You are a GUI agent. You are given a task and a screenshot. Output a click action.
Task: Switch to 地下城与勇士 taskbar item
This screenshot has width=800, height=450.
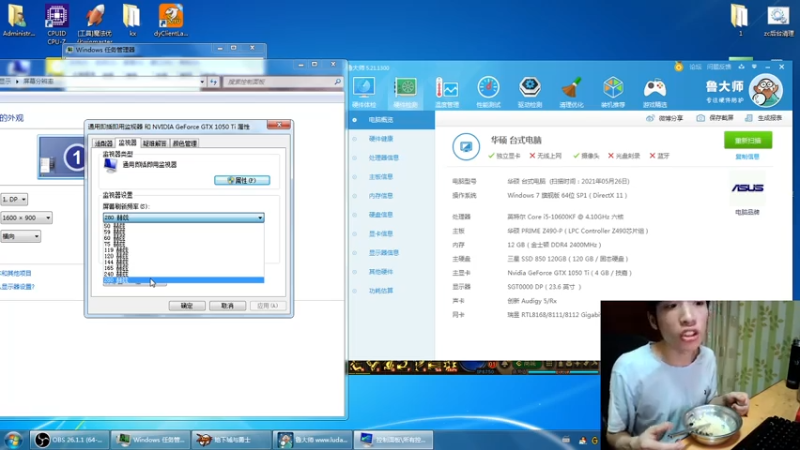231,439
